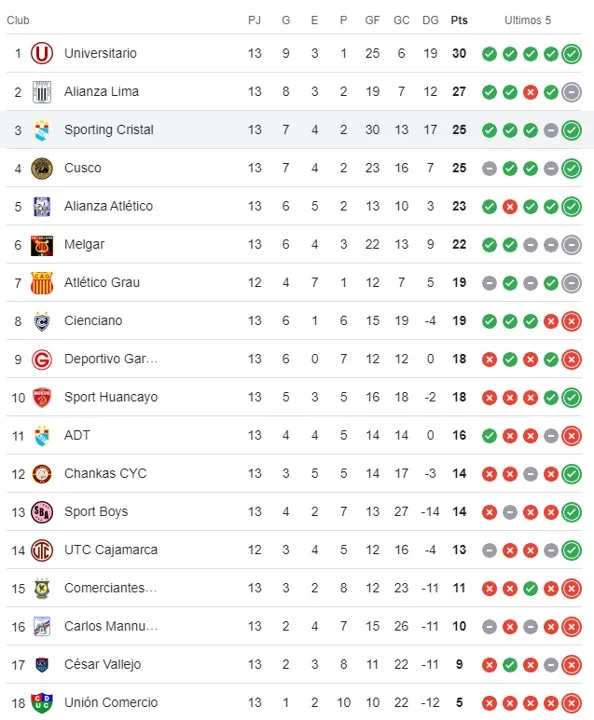Click the Unión Comercio shield icon
Viewport: 594px width, 720px height.
(42, 703)
